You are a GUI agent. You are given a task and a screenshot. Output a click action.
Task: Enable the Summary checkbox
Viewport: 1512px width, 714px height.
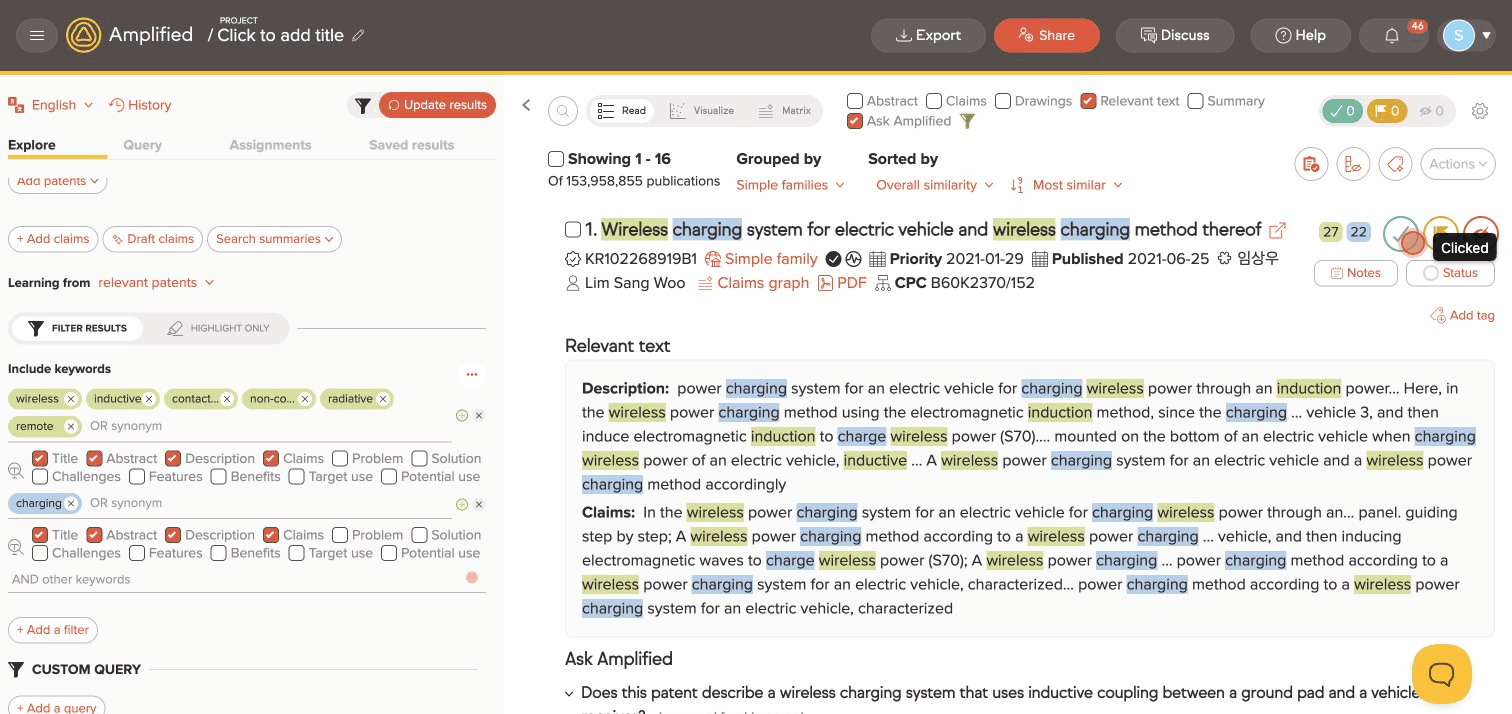[1196, 101]
